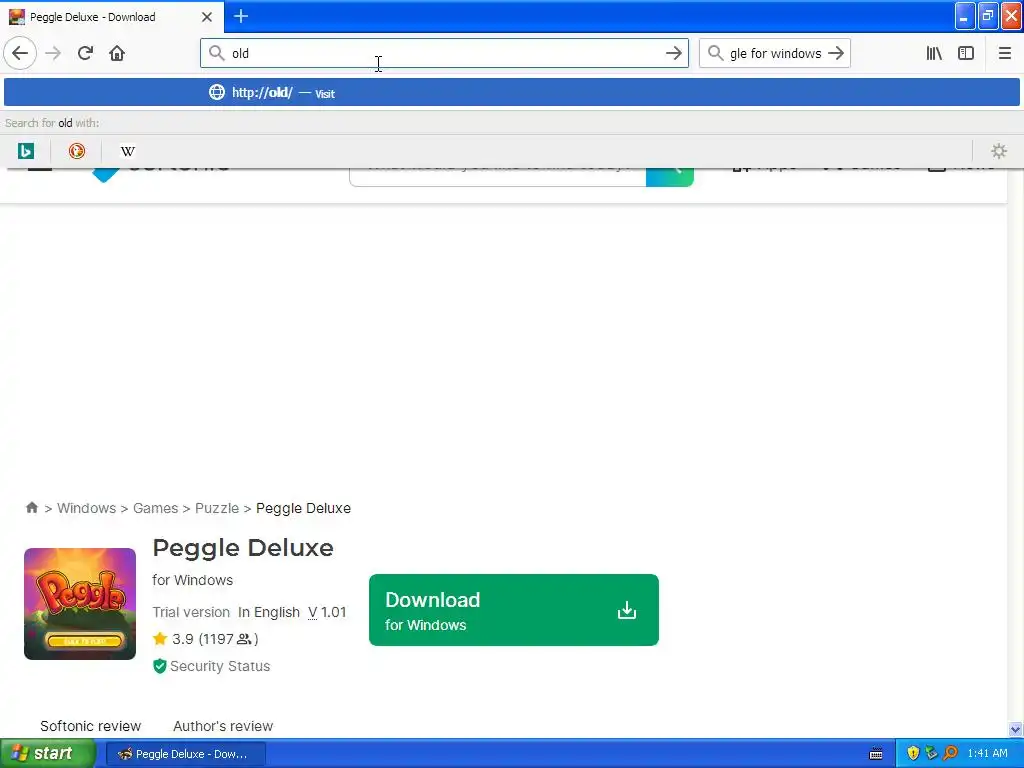This screenshot has height=768, width=1024.
Task: Click the on-screen keyboard tray icon
Action: pos(876,754)
